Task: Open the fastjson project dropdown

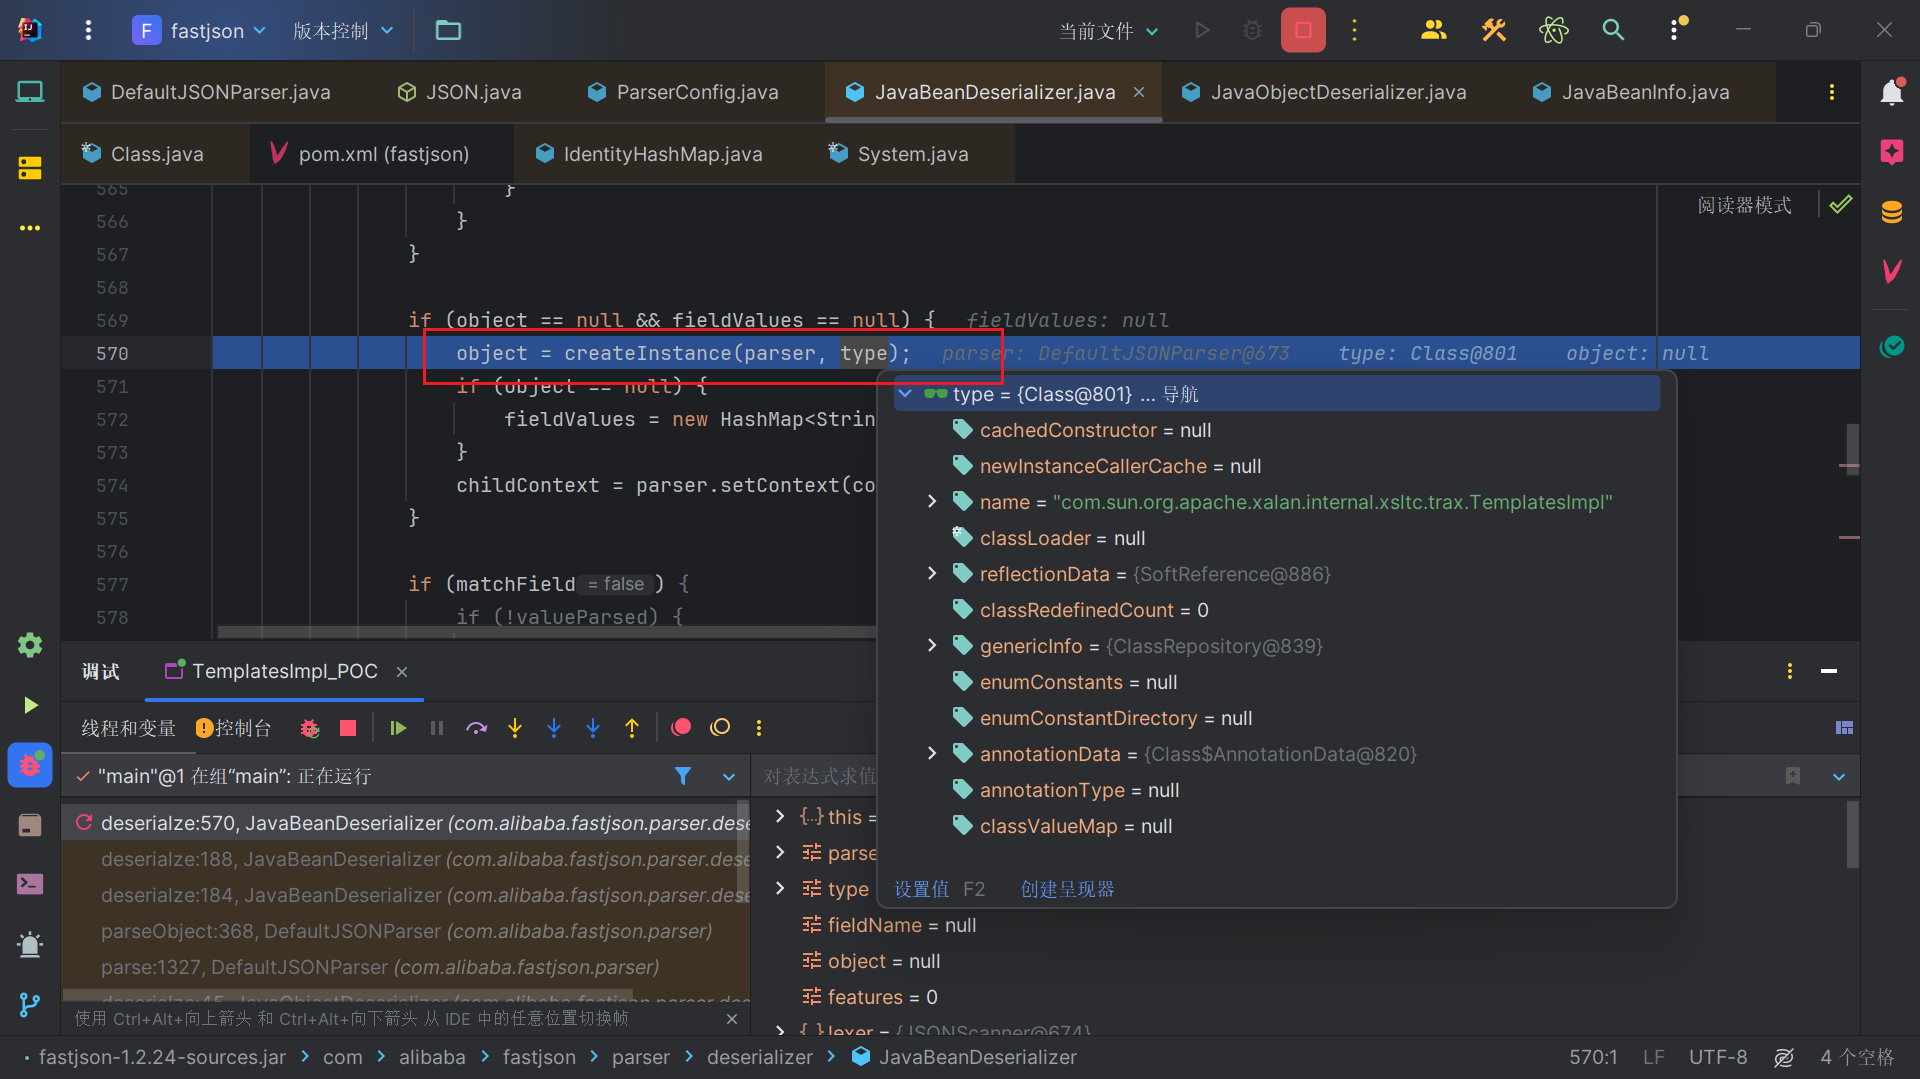Action: pyautogui.click(x=200, y=31)
